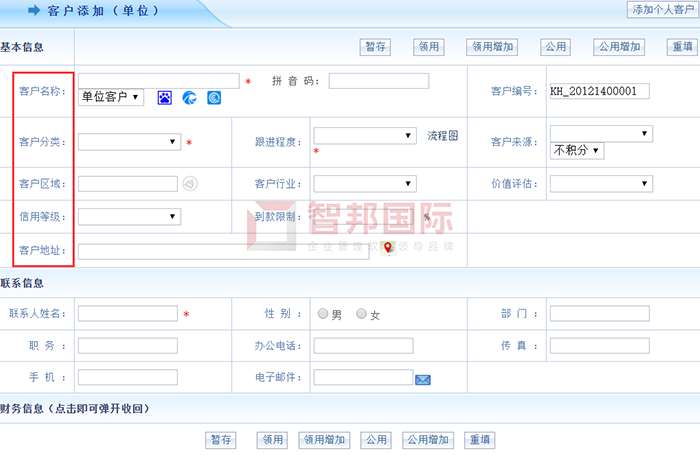This screenshot has width=700, height=455.
Task: Expand the 客户行业 dropdown
Action: 365,184
